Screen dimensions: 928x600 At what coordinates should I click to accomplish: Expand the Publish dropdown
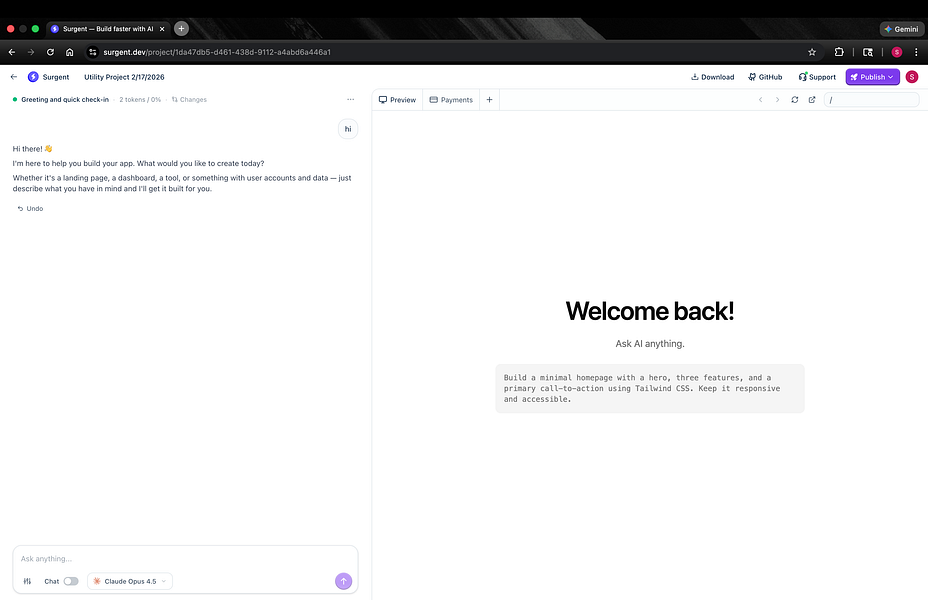pyautogui.click(x=872, y=77)
